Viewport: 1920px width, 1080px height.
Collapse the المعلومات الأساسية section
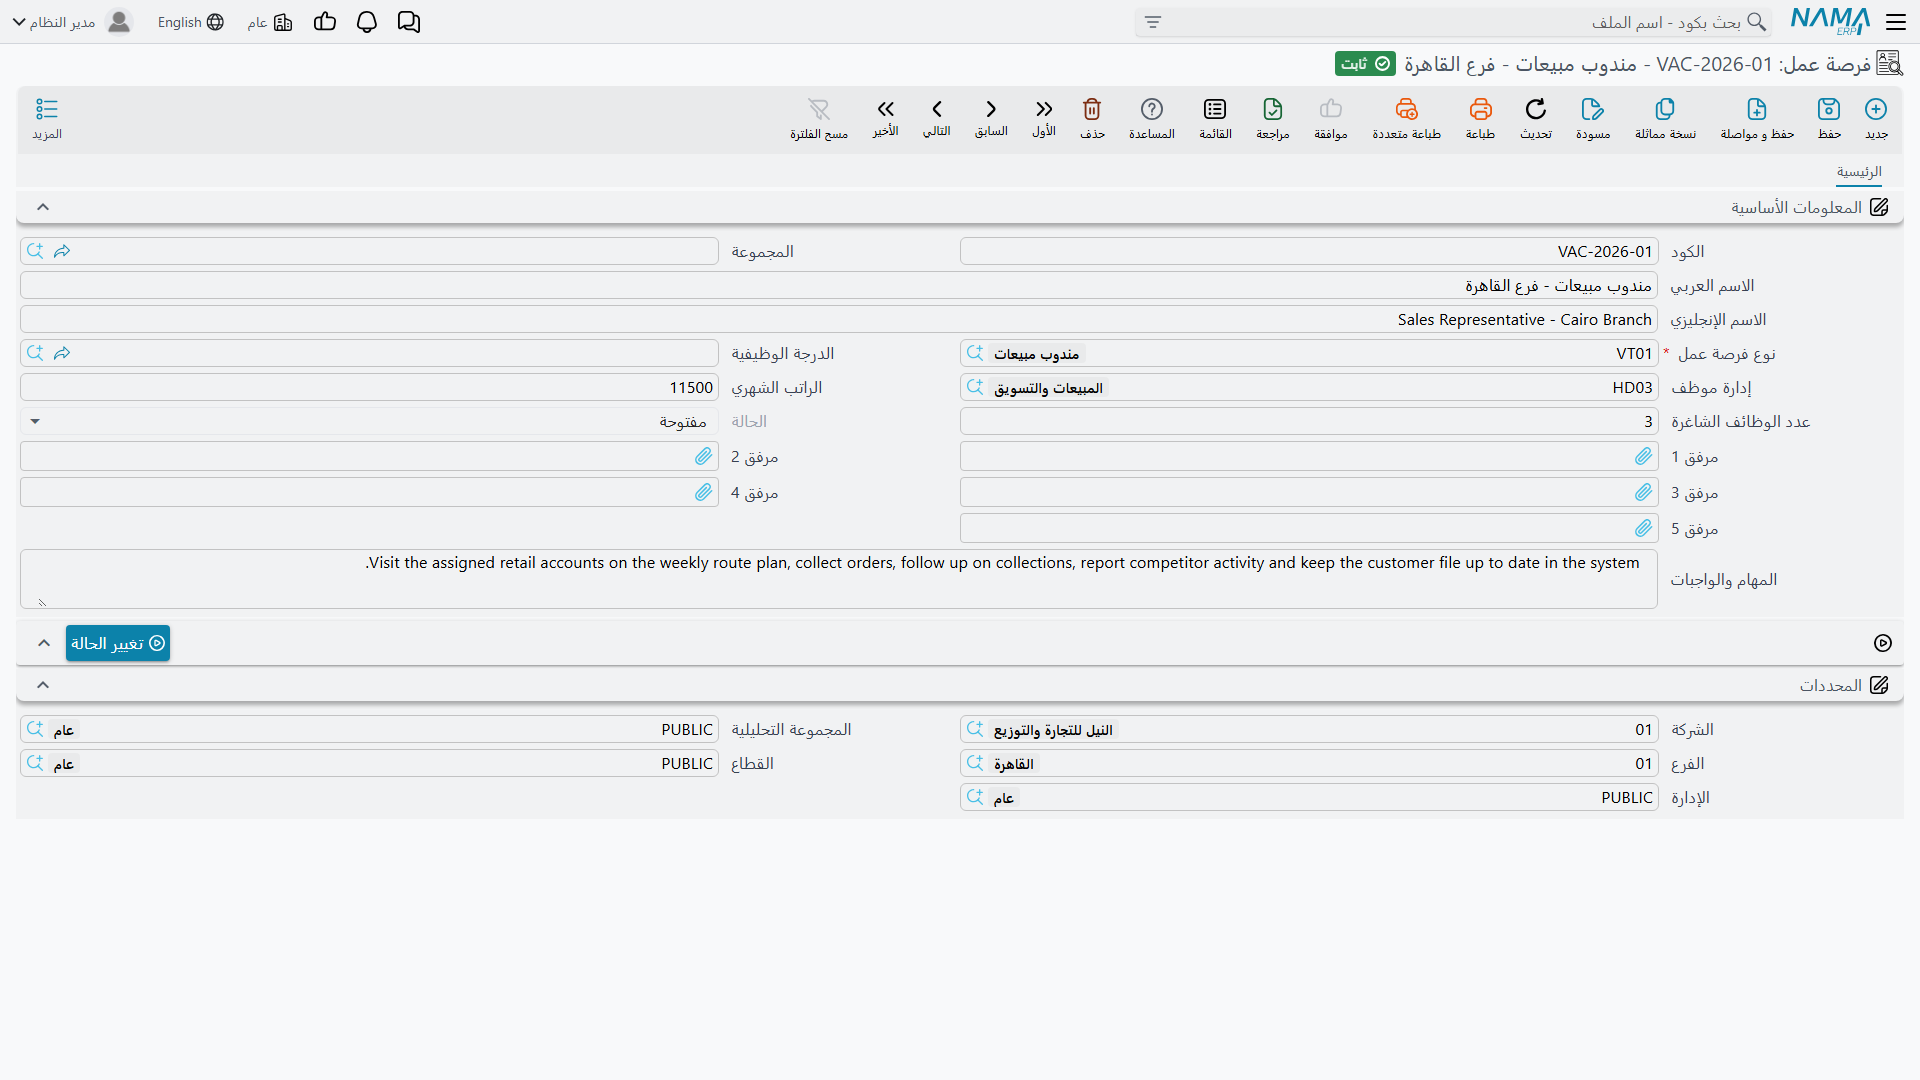click(43, 207)
